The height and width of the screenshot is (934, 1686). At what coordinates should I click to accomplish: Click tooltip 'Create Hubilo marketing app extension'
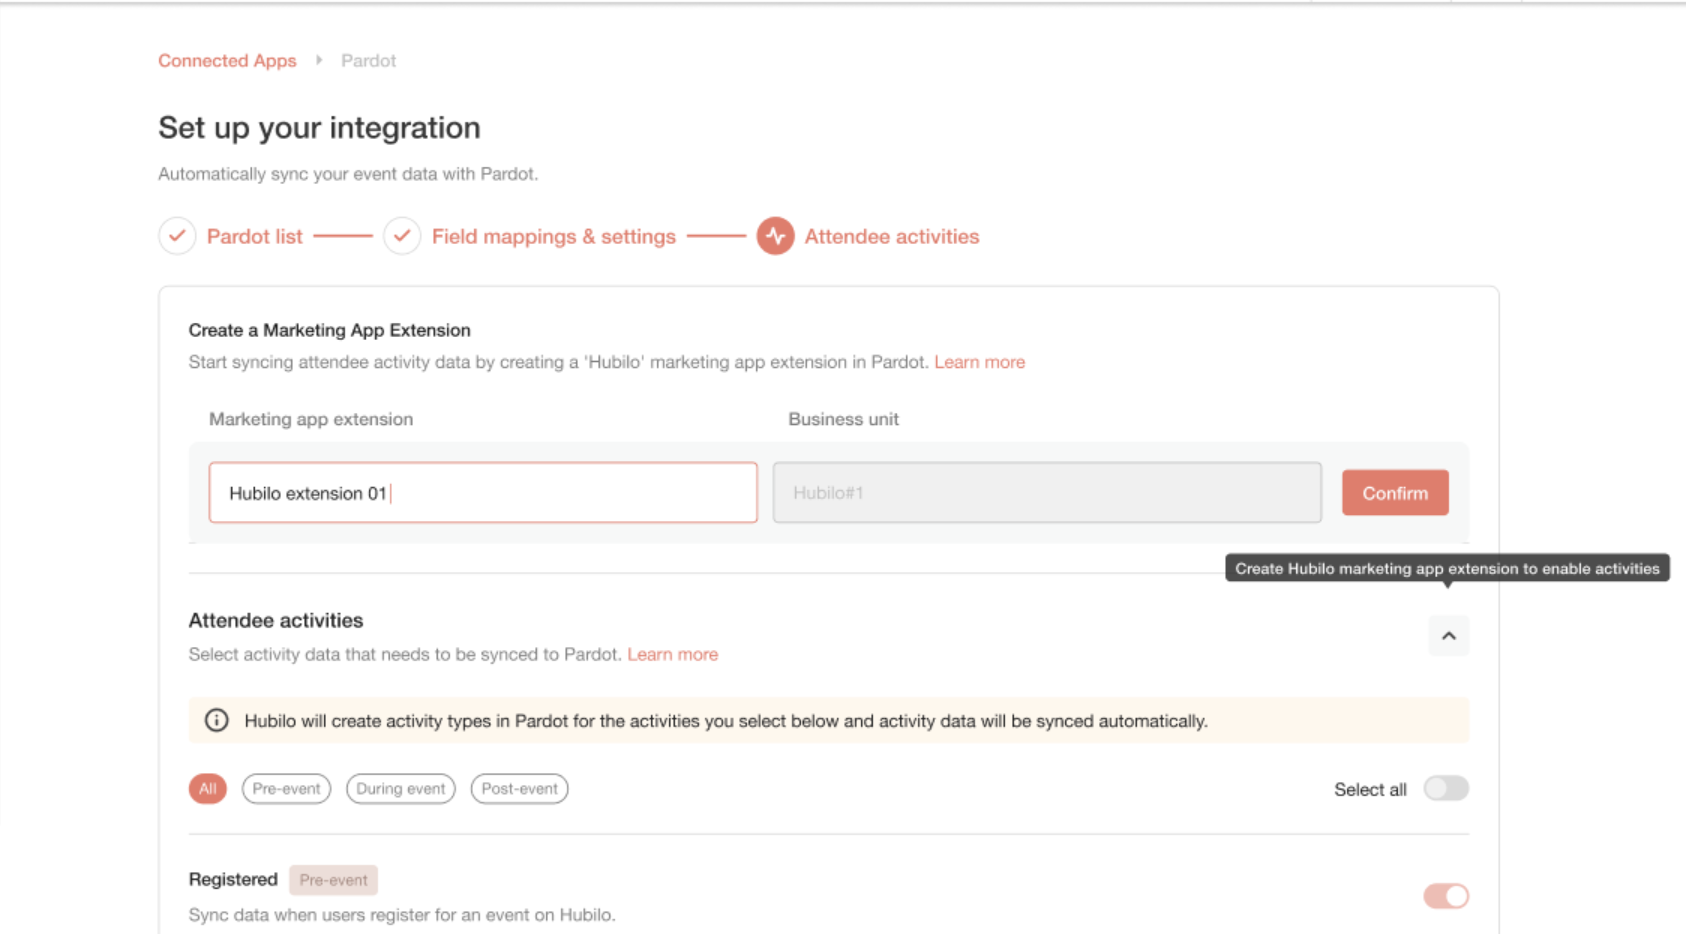[x=1447, y=568]
